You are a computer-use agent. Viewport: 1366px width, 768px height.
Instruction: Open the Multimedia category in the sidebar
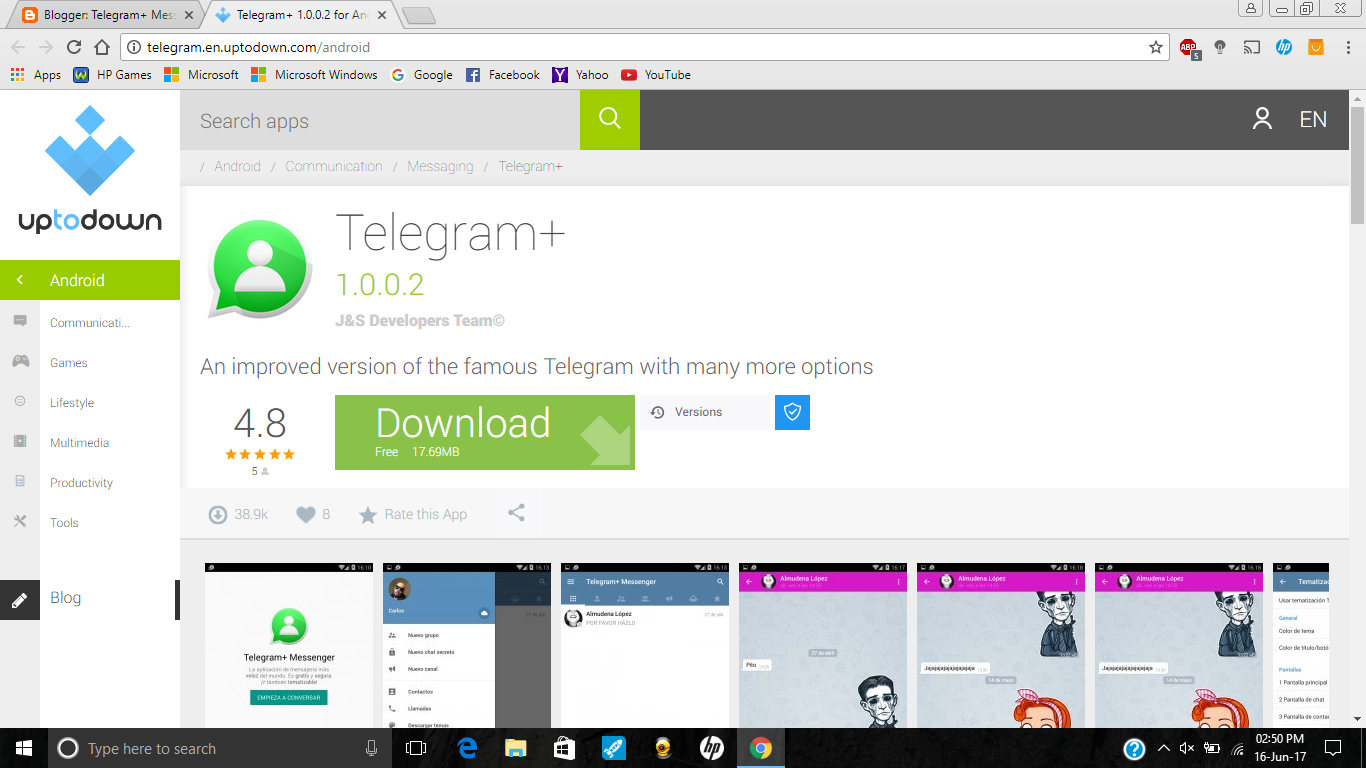[80, 443]
